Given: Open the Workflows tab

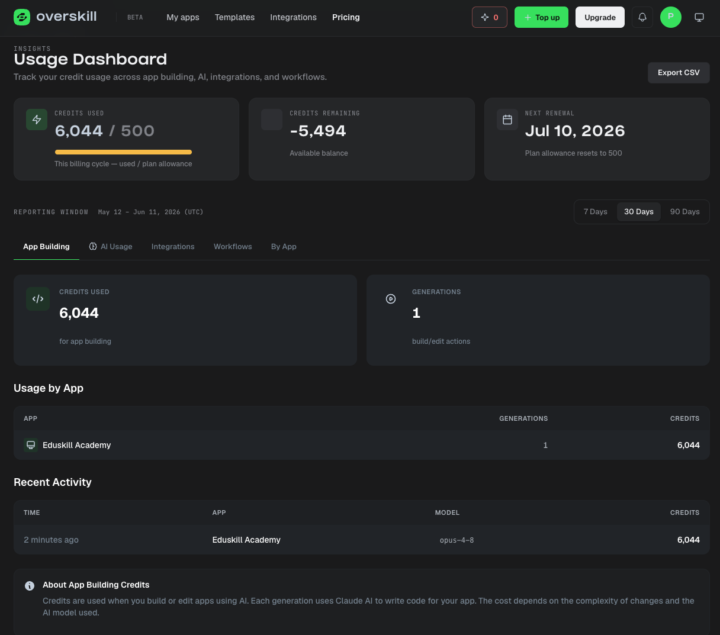Looking at the screenshot, I should [232, 247].
